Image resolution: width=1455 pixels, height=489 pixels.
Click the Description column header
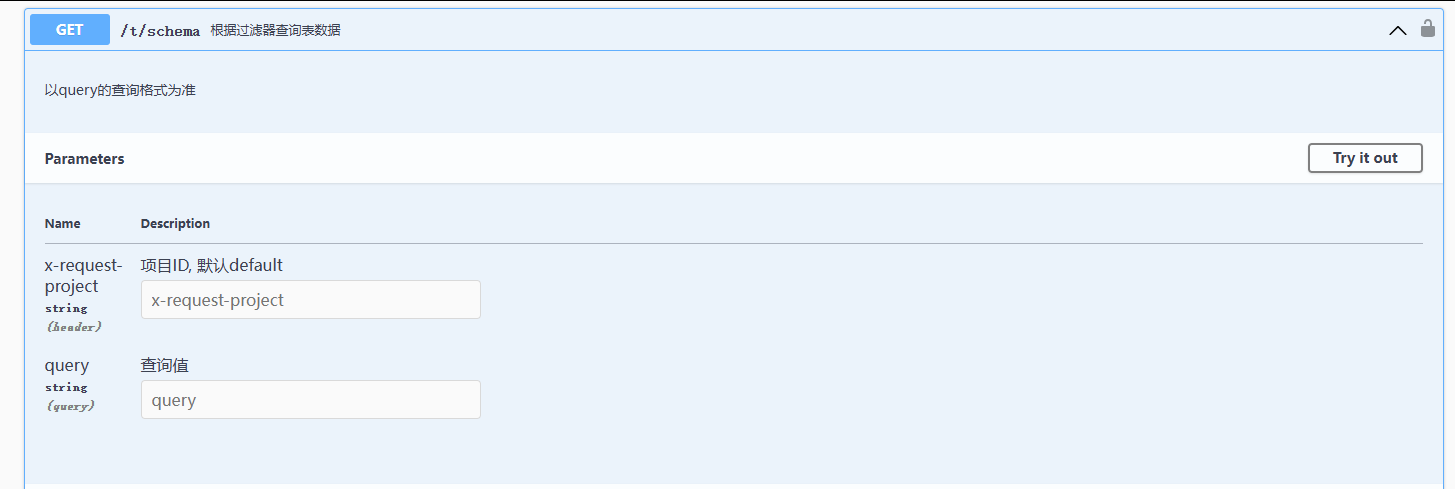[175, 223]
